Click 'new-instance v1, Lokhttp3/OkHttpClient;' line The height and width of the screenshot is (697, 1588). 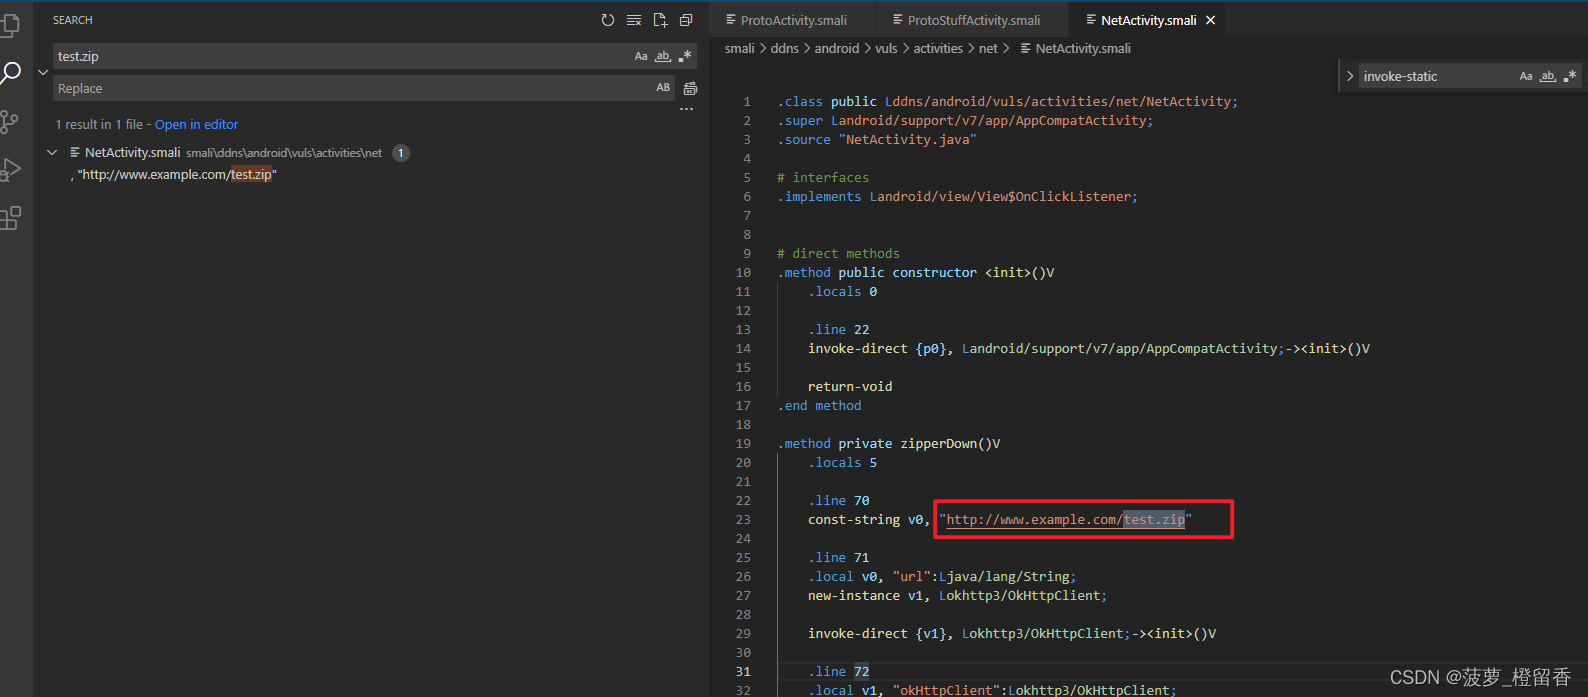[x=957, y=596]
